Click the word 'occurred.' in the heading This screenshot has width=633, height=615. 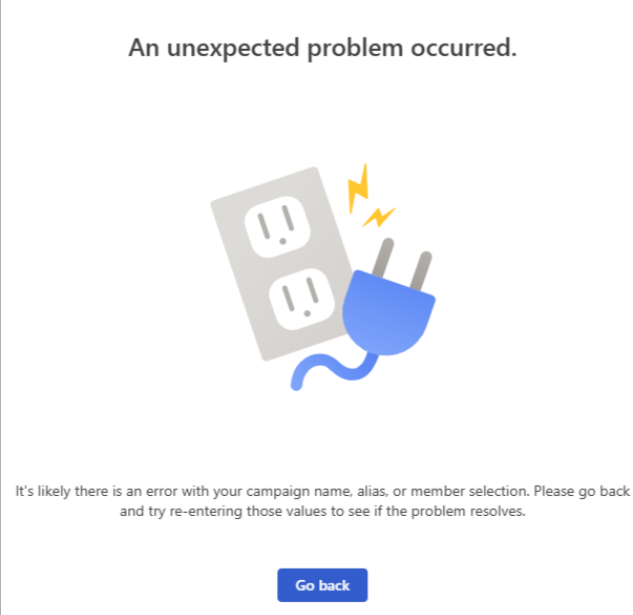point(464,48)
